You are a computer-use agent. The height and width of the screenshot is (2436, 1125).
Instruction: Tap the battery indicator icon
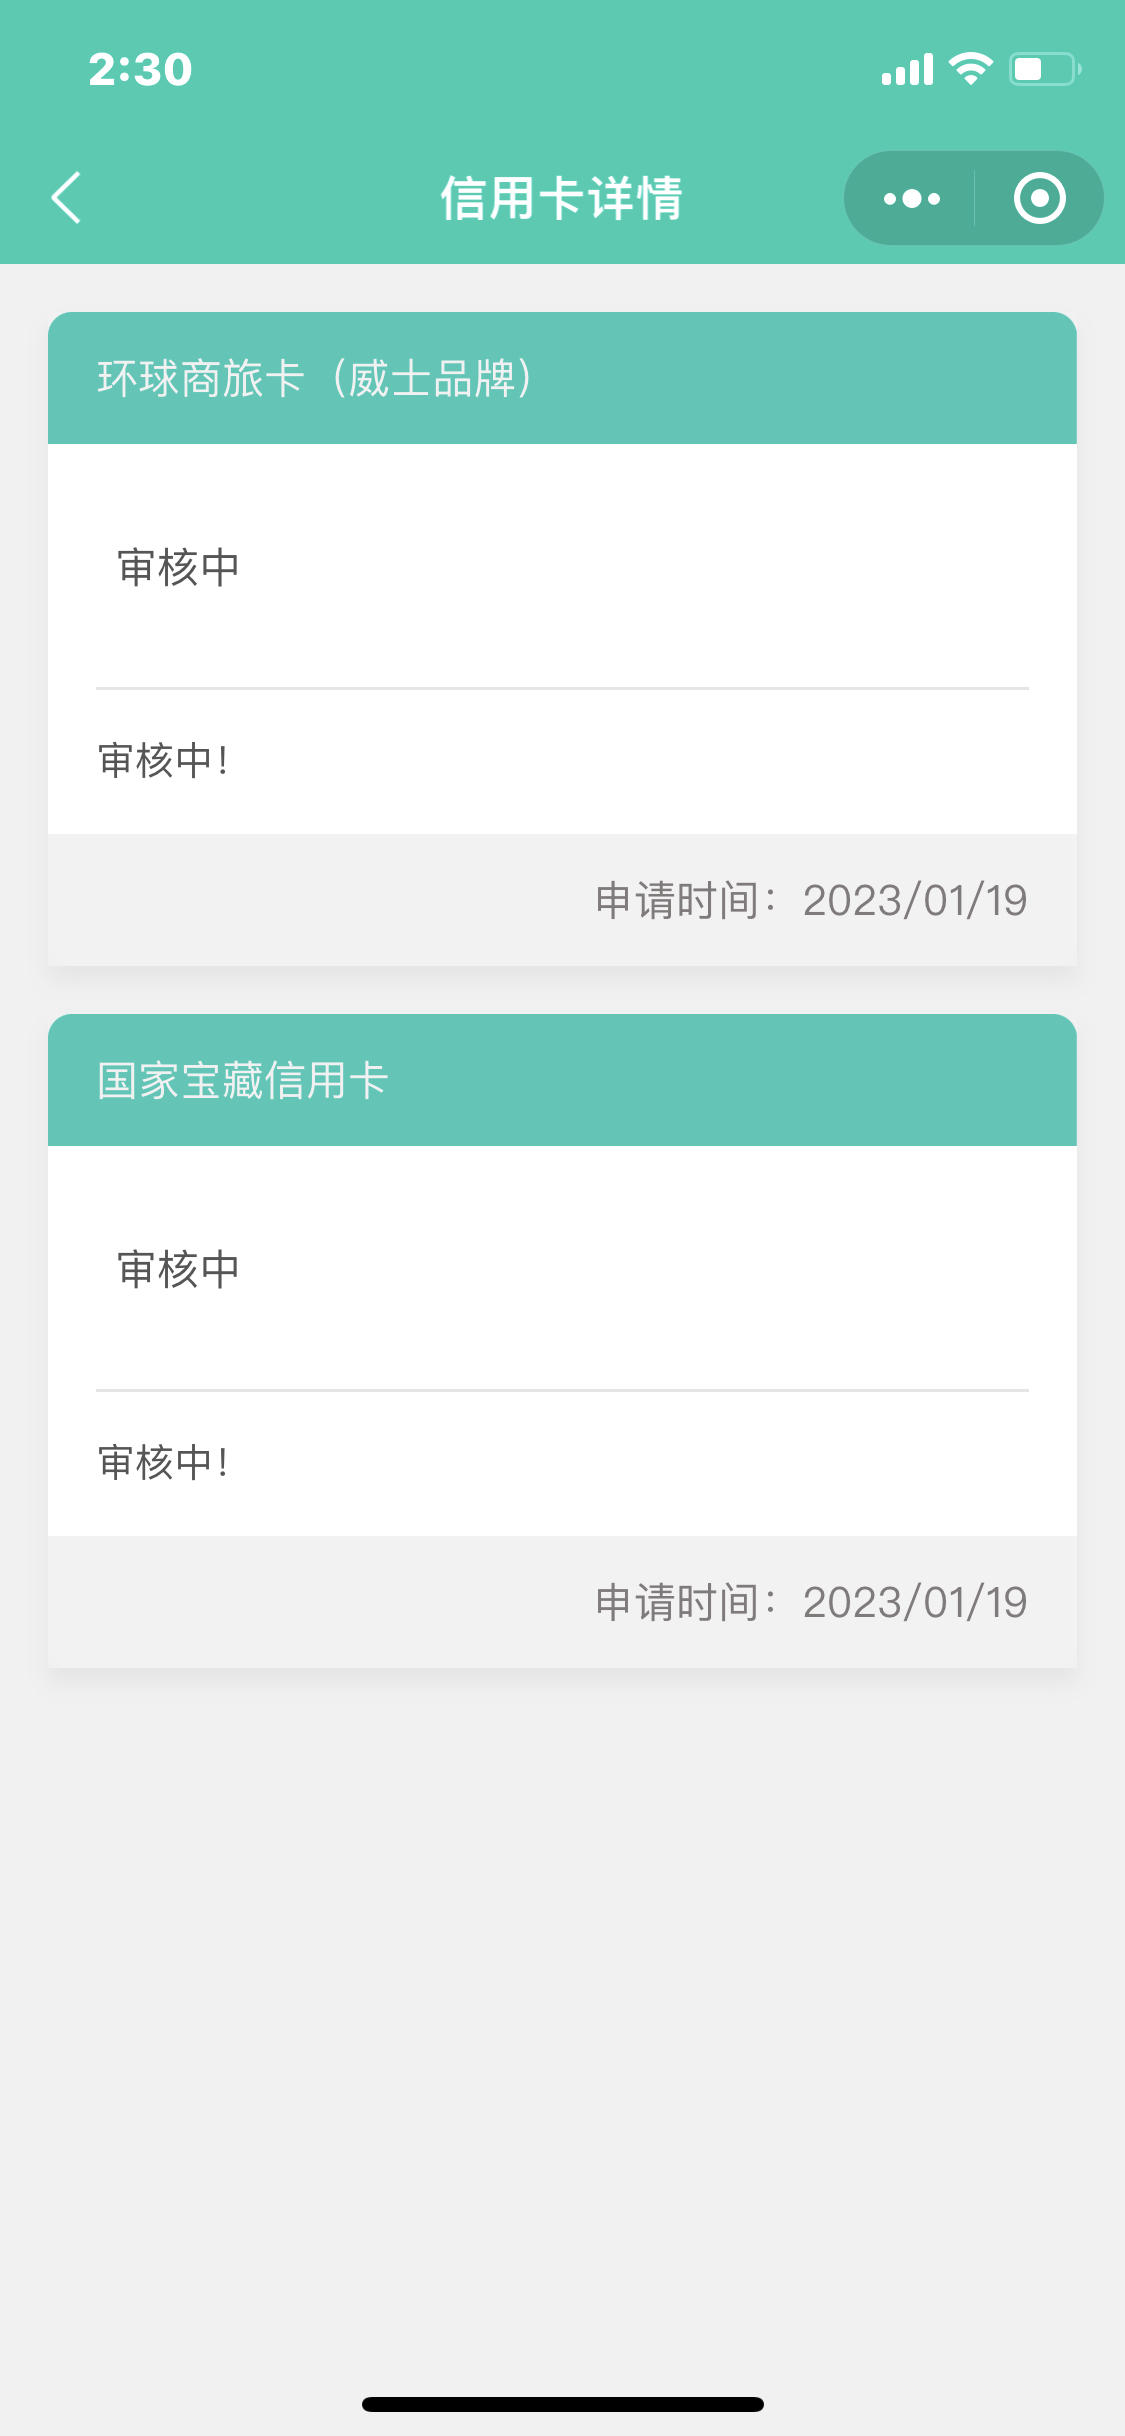click(x=1045, y=69)
